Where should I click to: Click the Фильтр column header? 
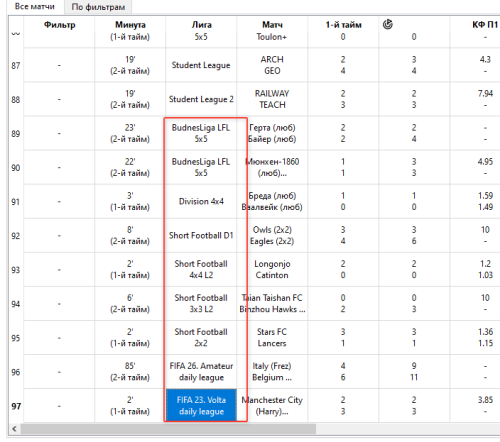[x=59, y=25]
